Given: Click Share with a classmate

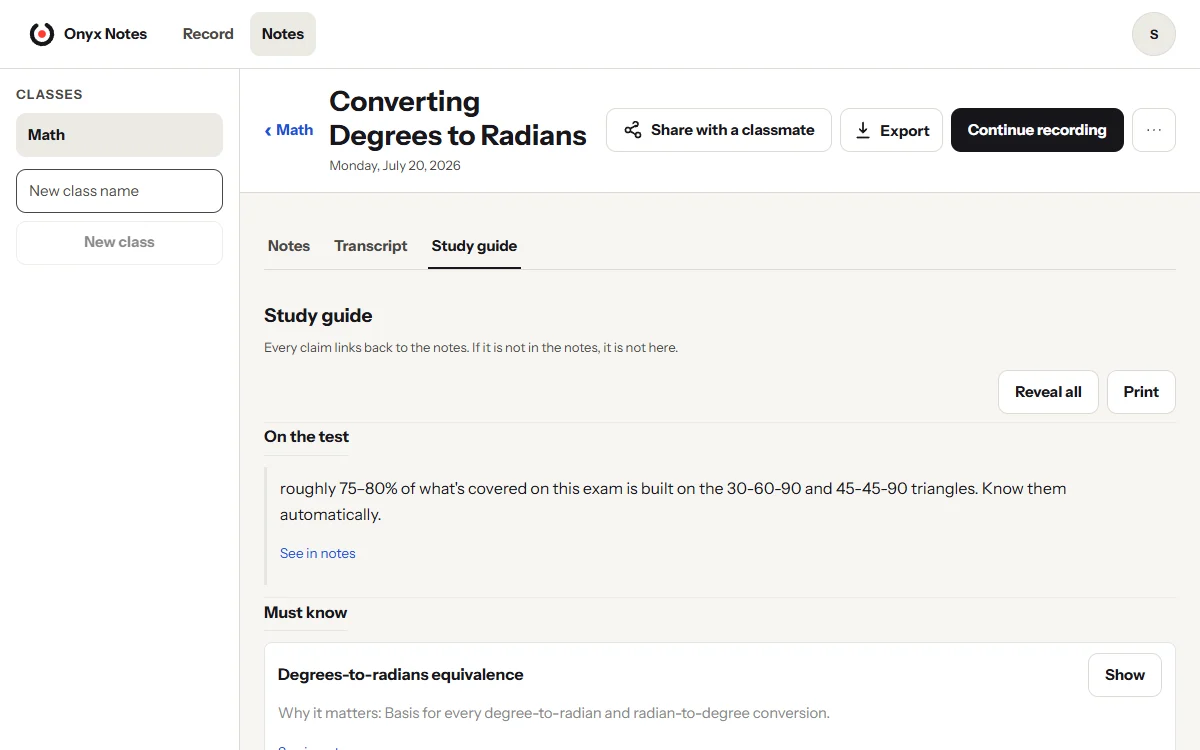Looking at the screenshot, I should tap(718, 130).
